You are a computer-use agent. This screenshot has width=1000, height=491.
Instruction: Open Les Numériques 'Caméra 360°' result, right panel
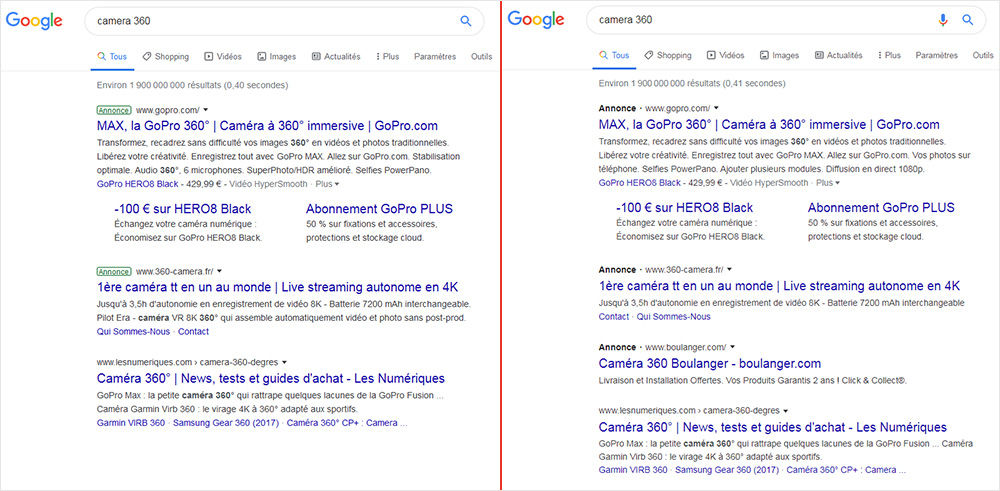pyautogui.click(x=773, y=427)
